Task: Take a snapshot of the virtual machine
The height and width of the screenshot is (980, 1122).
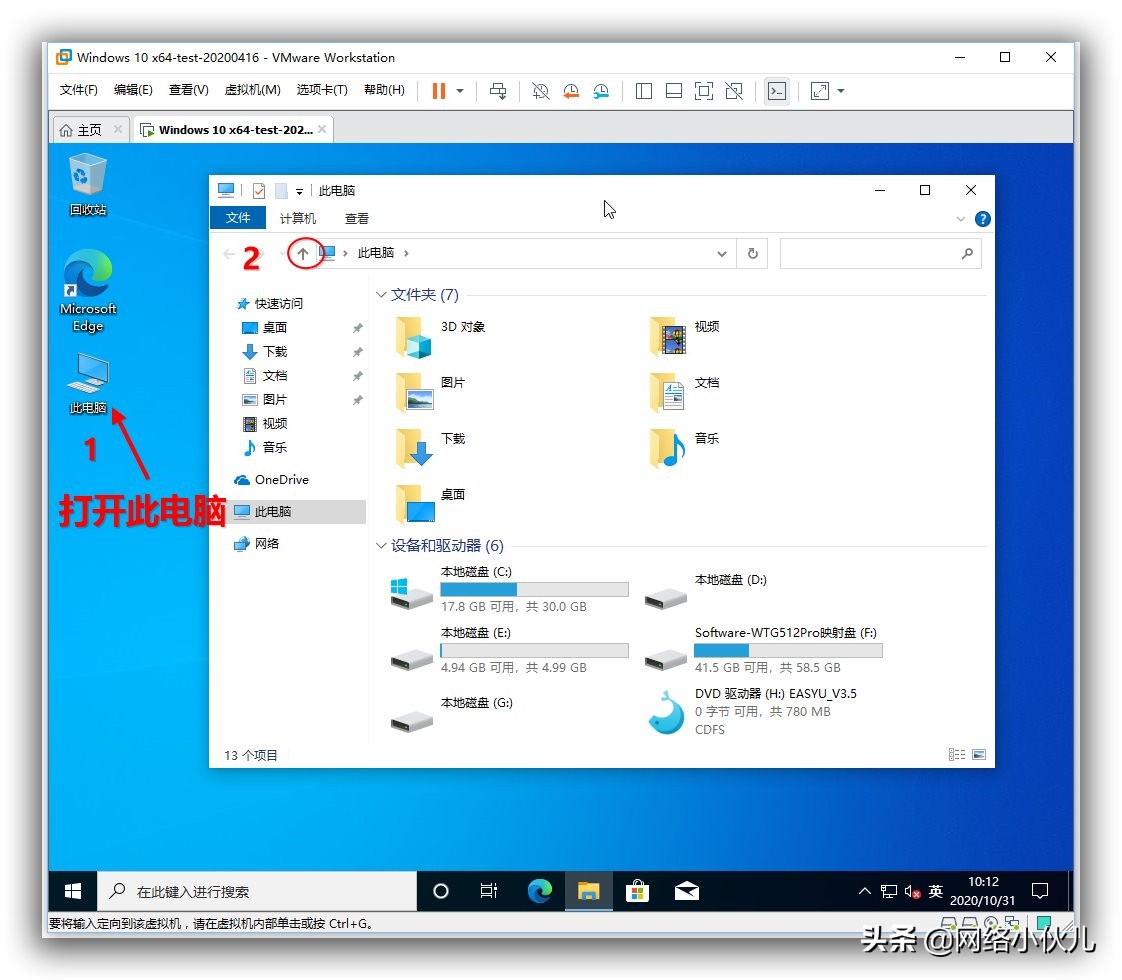Action: (540, 91)
